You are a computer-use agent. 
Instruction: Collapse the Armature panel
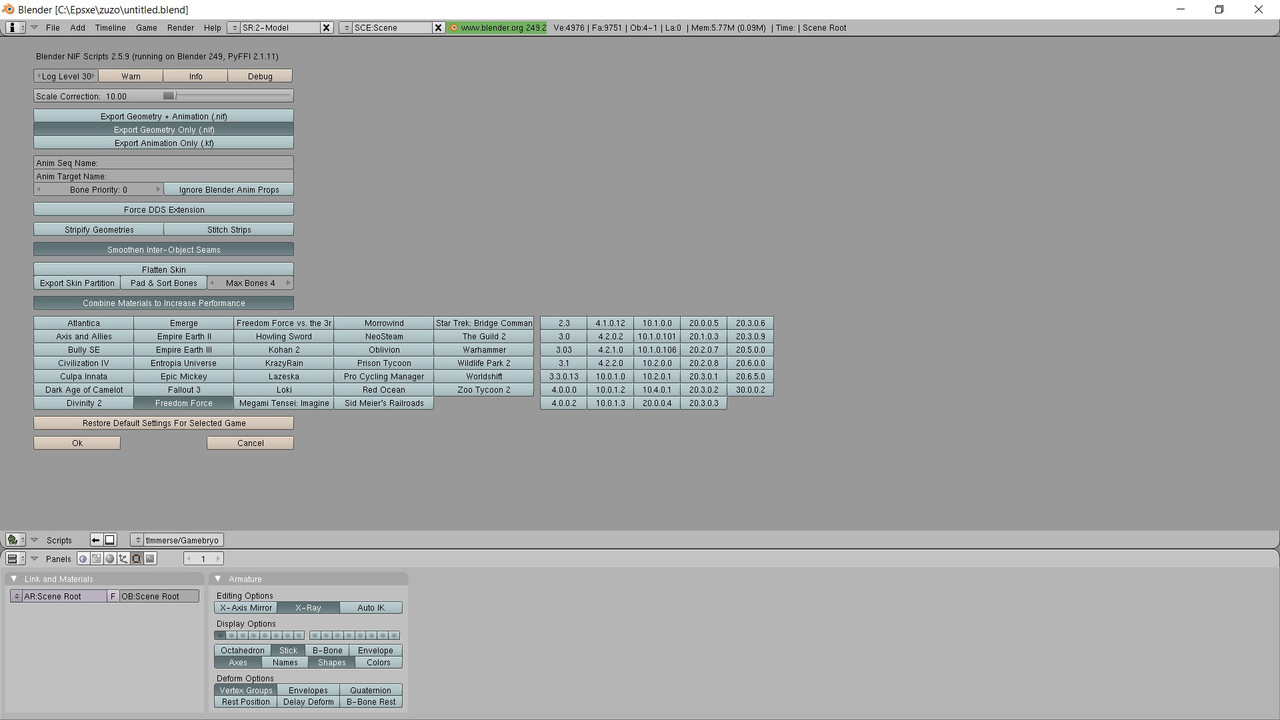point(218,579)
